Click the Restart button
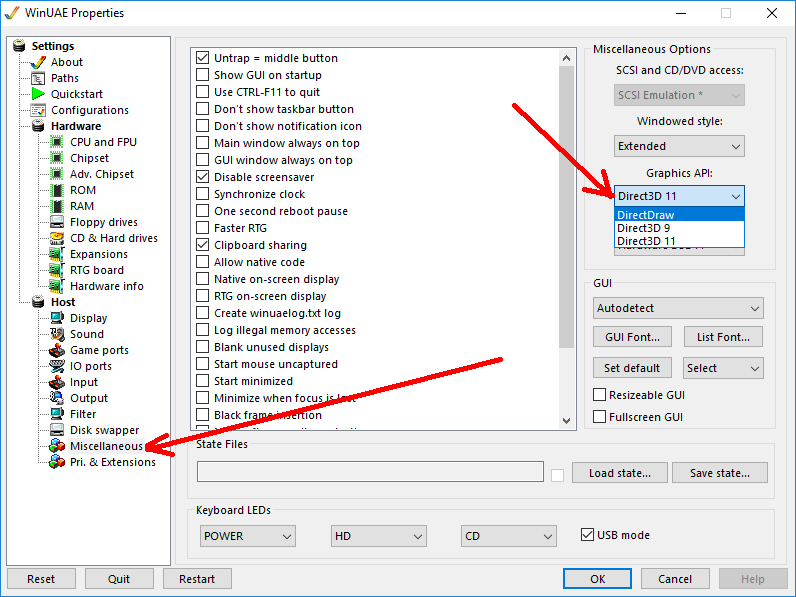This screenshot has width=796, height=597. (197, 579)
